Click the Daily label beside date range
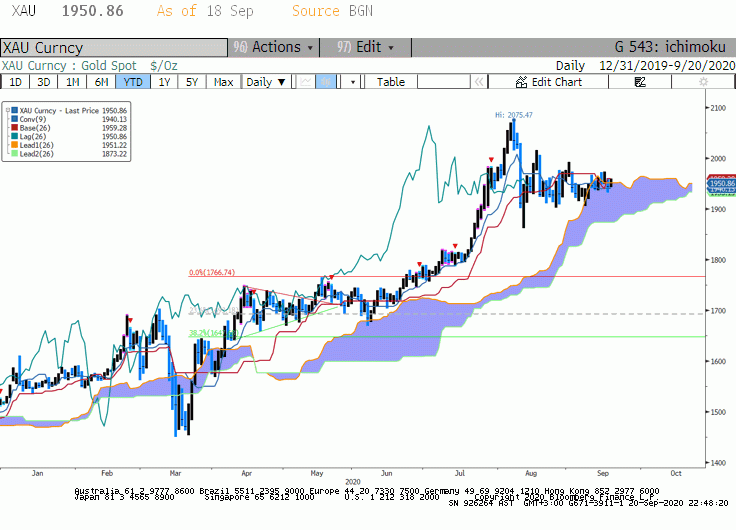736x530 pixels. [570, 66]
